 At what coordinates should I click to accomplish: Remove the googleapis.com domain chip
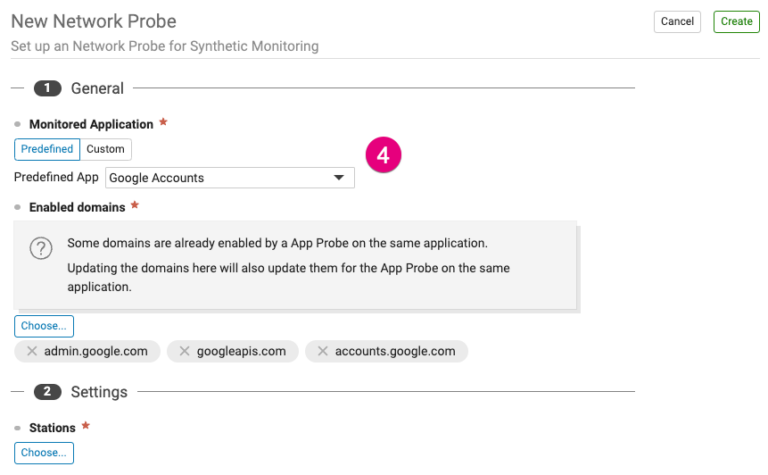coord(184,351)
